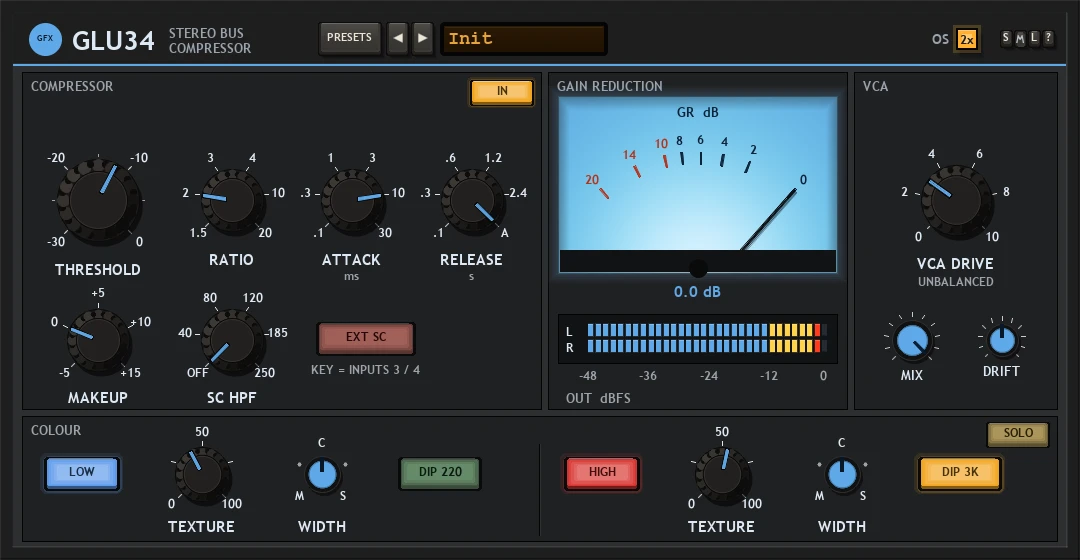The width and height of the screenshot is (1080, 560).
Task: Click the SC HPF knob
Action: (x=232, y=342)
